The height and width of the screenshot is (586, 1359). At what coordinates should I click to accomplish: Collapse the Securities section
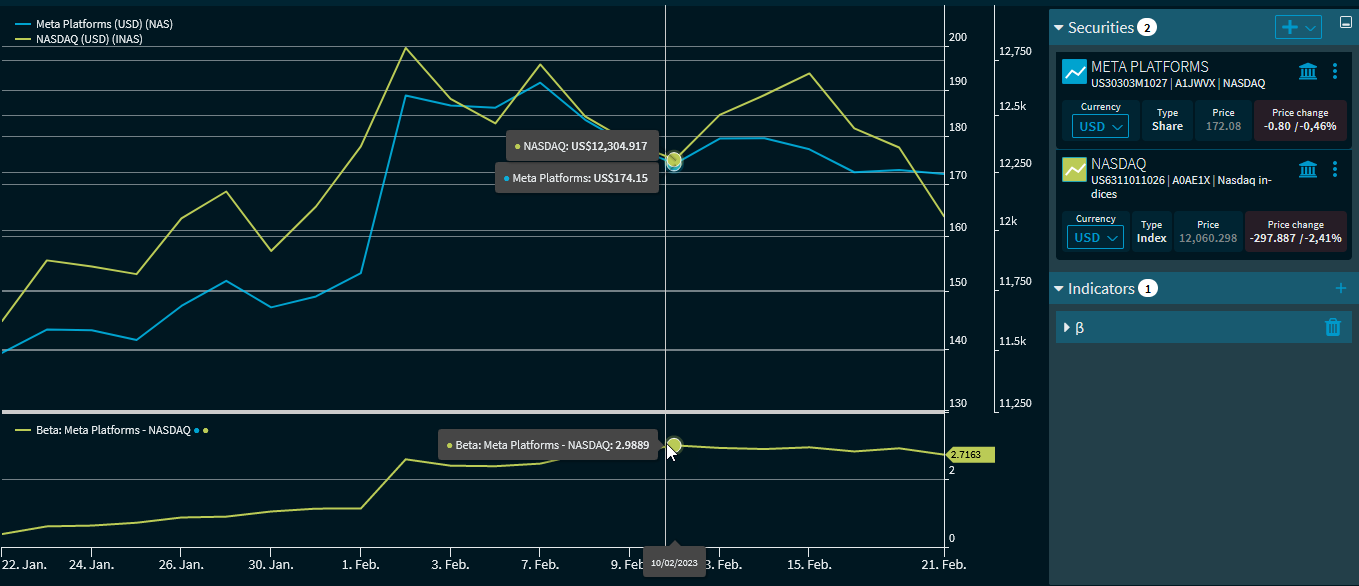point(1059,28)
